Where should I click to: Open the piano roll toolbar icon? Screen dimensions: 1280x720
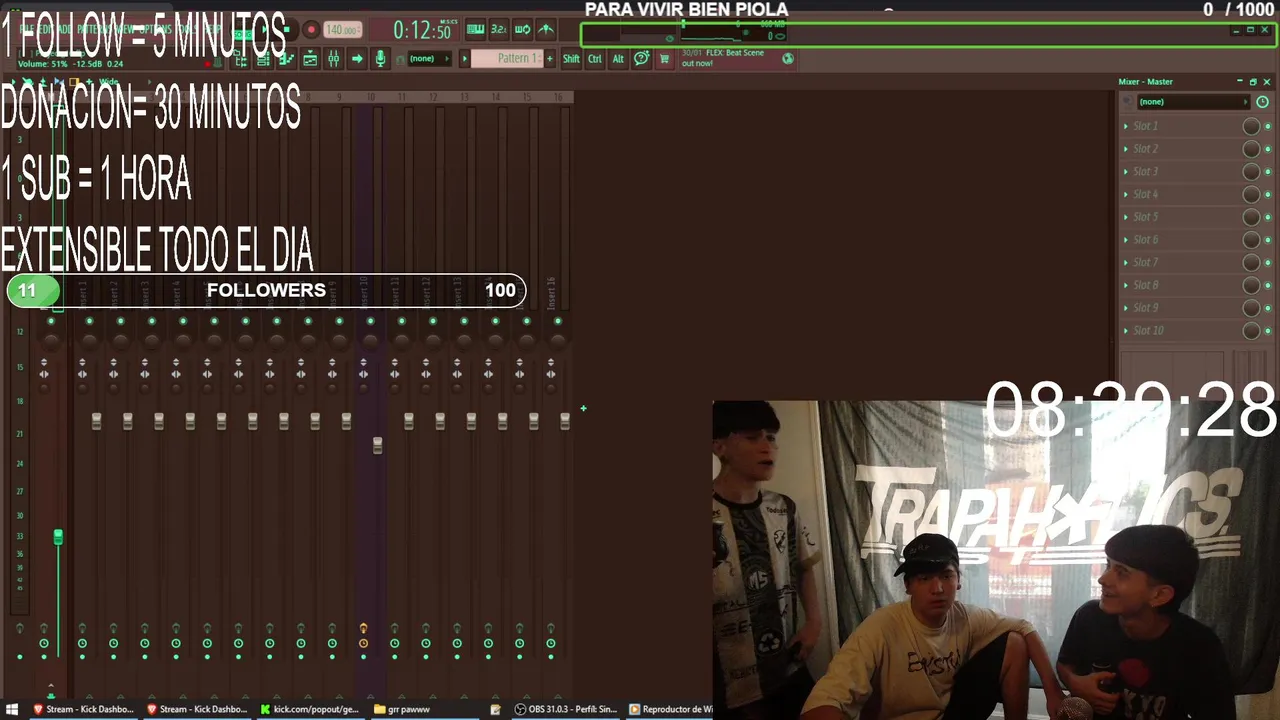pyautogui.click(x=287, y=59)
